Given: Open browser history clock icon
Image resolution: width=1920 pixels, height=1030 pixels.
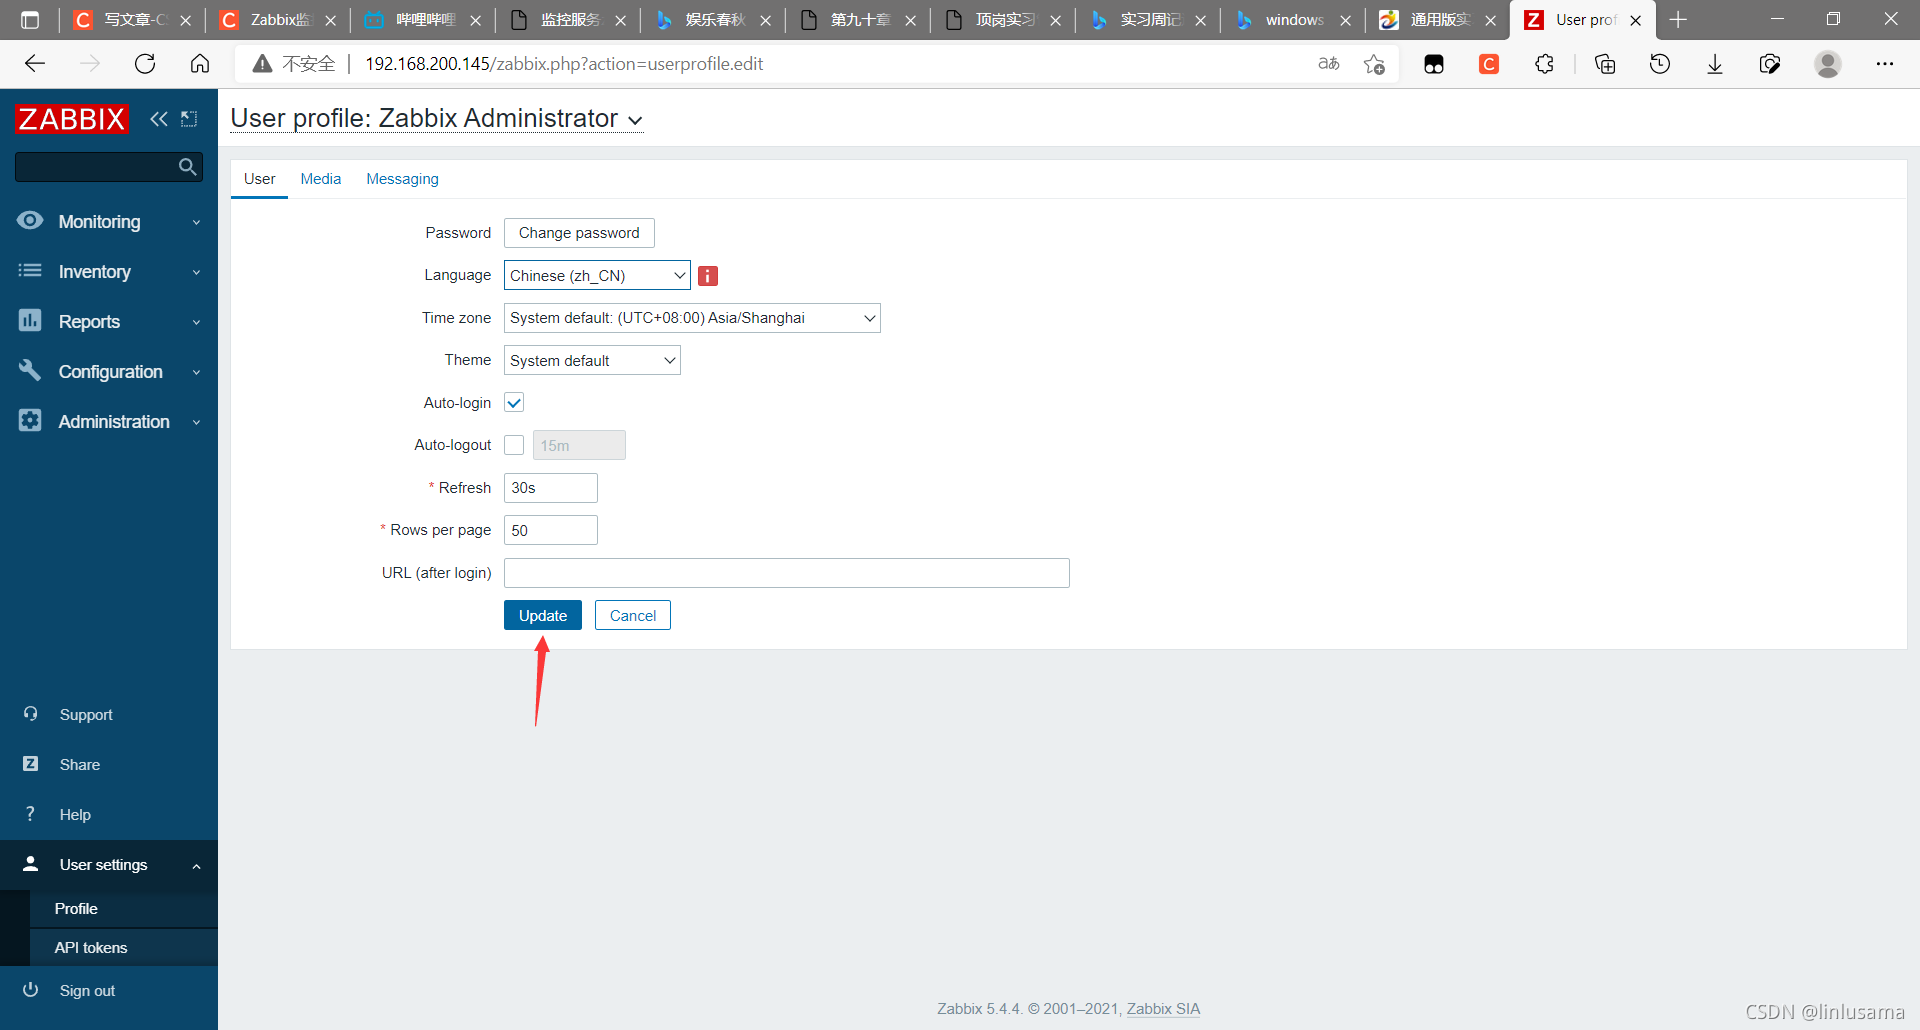Looking at the screenshot, I should tap(1660, 64).
